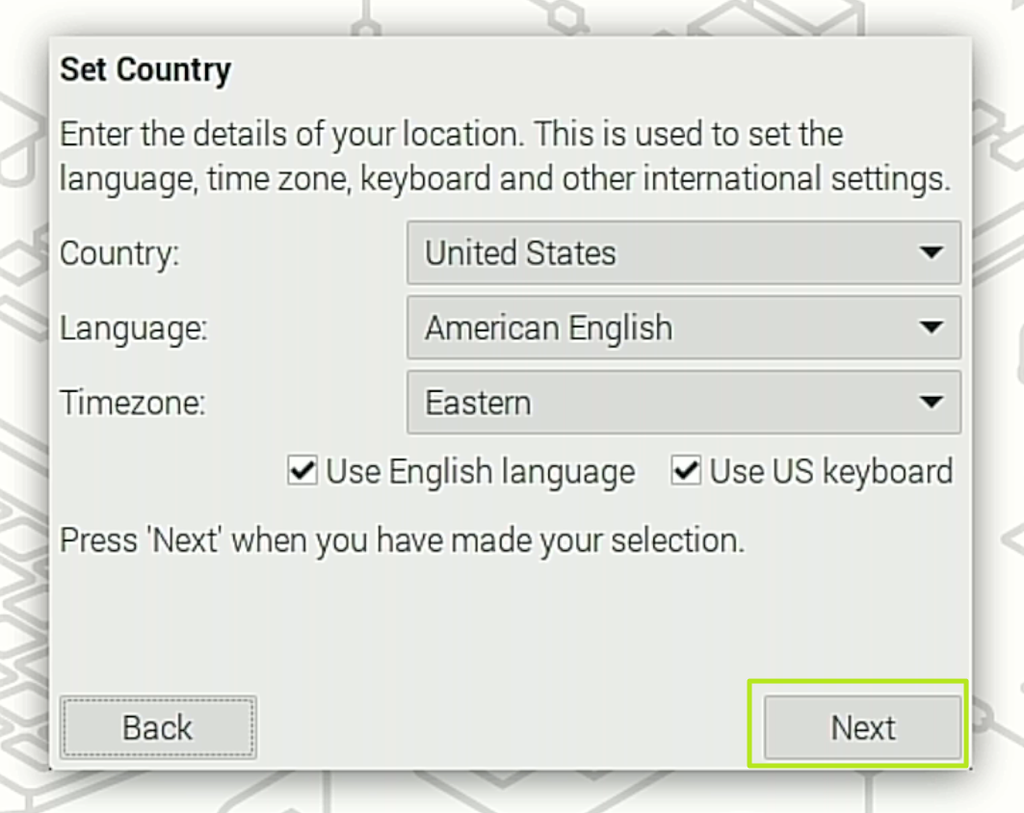Click the 'Use US keyboard' label text

830,472
